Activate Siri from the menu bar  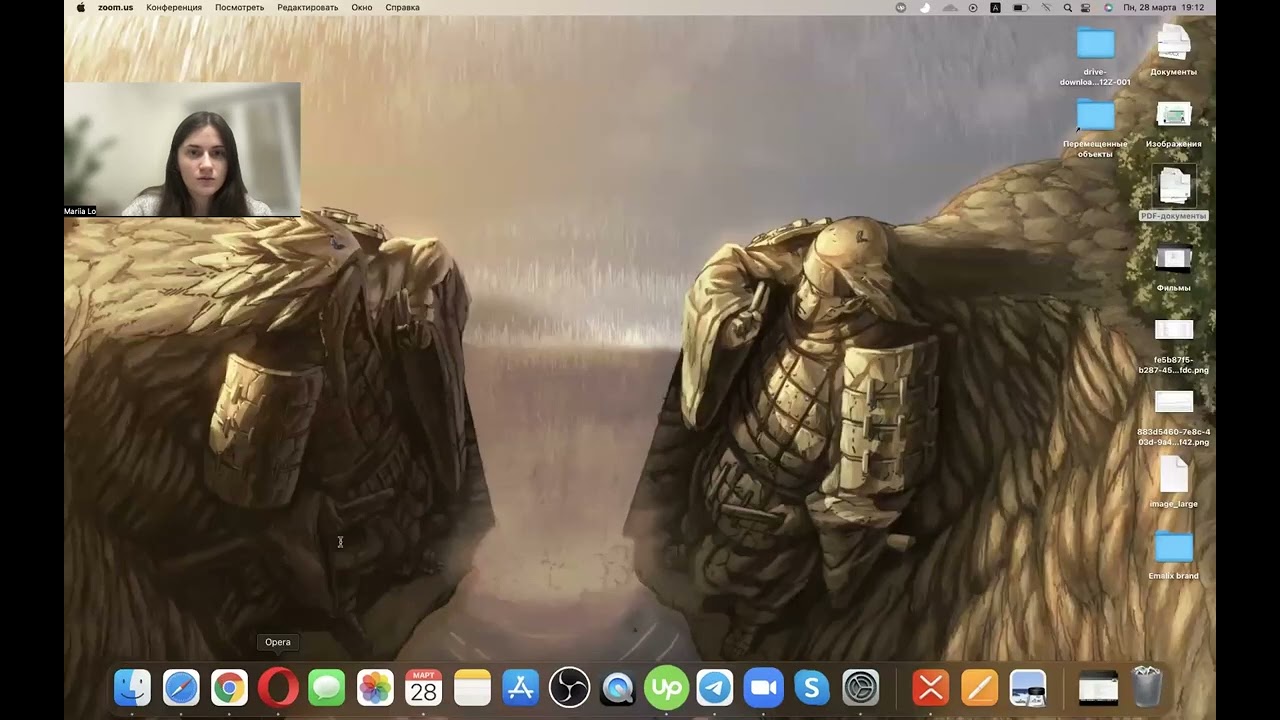click(1108, 7)
